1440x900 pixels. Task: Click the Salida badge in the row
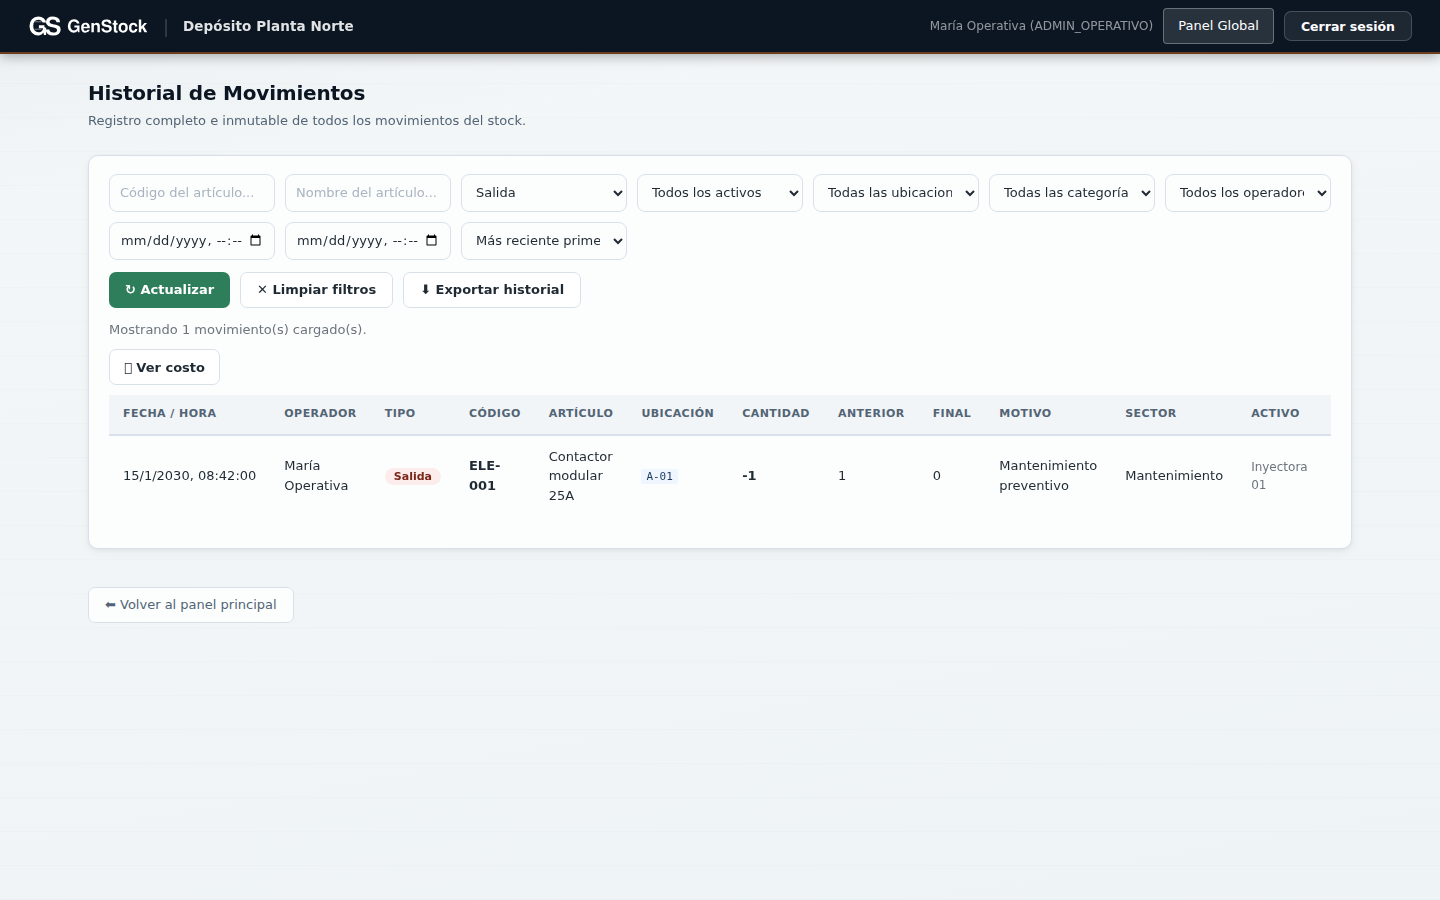[412, 476]
